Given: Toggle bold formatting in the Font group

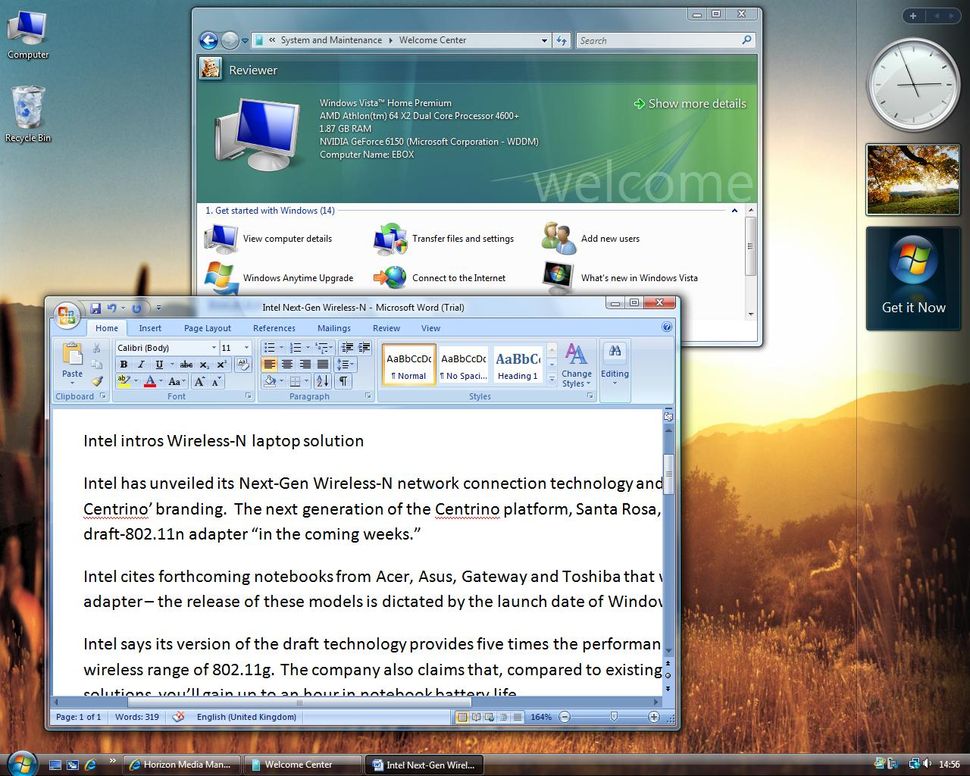Looking at the screenshot, I should pyautogui.click(x=126, y=363).
